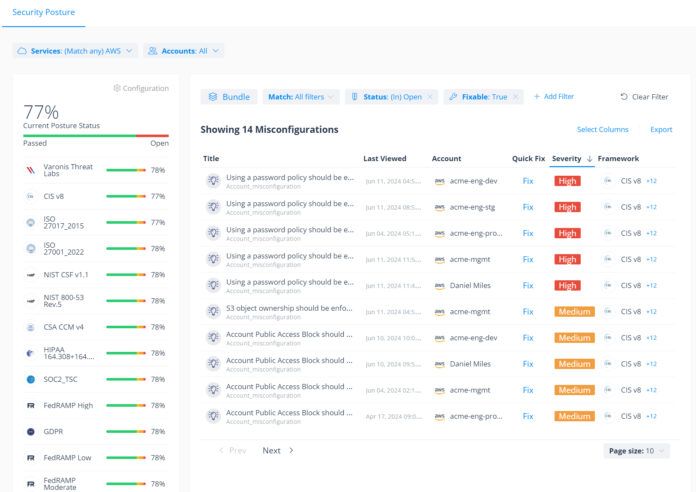Open the Services AWS filter dropdown
Viewport: 696px width, 492px height.
pos(75,51)
